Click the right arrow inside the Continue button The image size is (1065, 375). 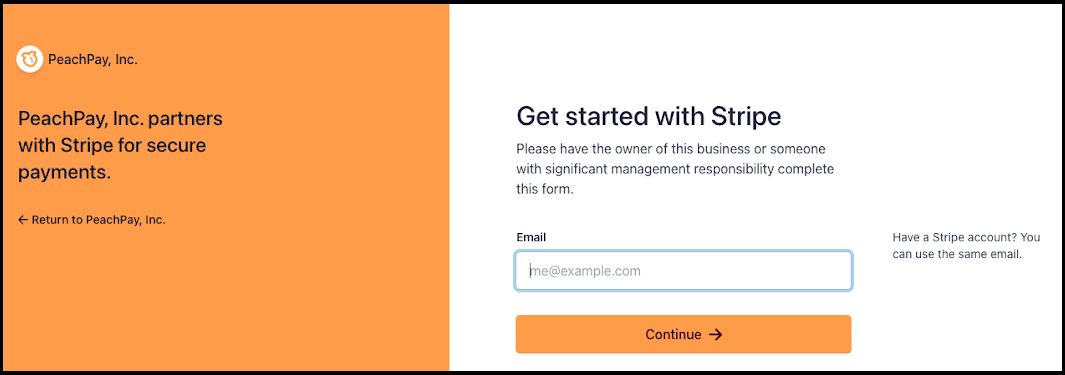(x=715, y=334)
